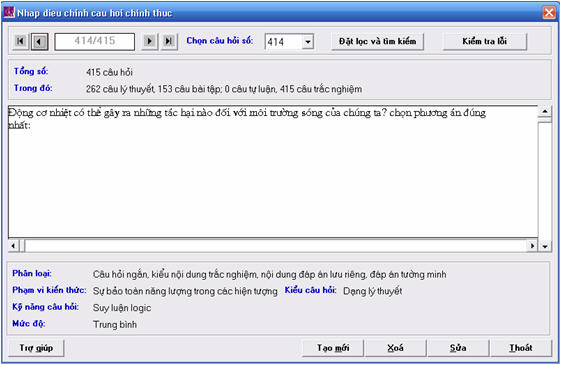Image resolution: width=561 pixels, height=365 pixels.
Task: Click the 'Chọn câu hỏi số:' label
Action: [x=220, y=41]
